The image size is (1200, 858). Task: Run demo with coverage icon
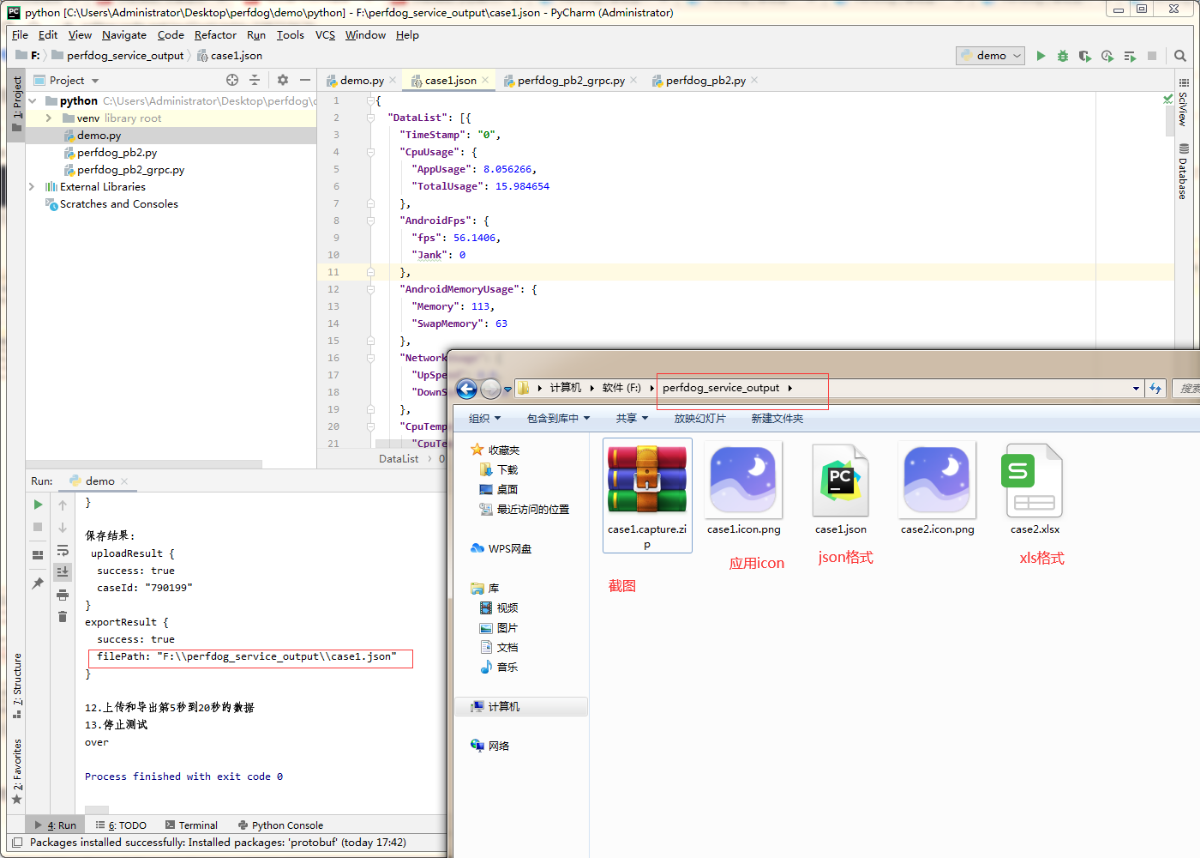pos(1085,56)
